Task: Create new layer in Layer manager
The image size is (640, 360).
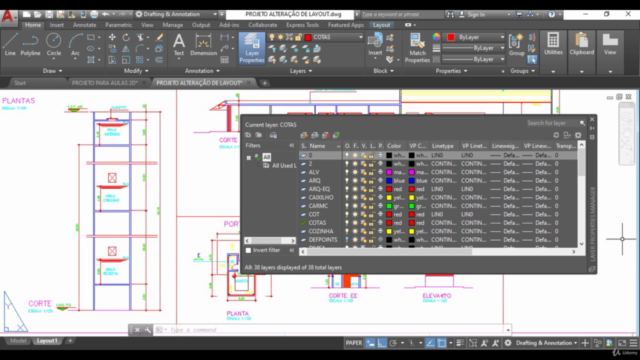Action: (x=304, y=135)
